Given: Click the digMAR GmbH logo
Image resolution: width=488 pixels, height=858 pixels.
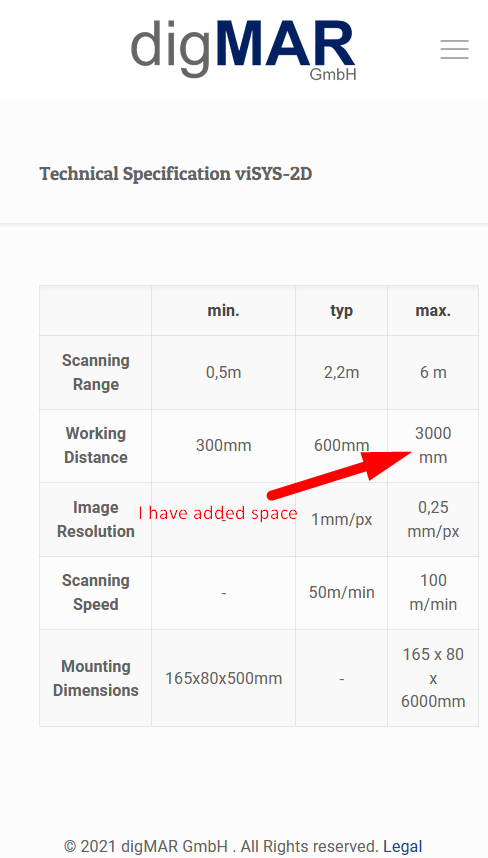Looking at the screenshot, I should (244, 50).
